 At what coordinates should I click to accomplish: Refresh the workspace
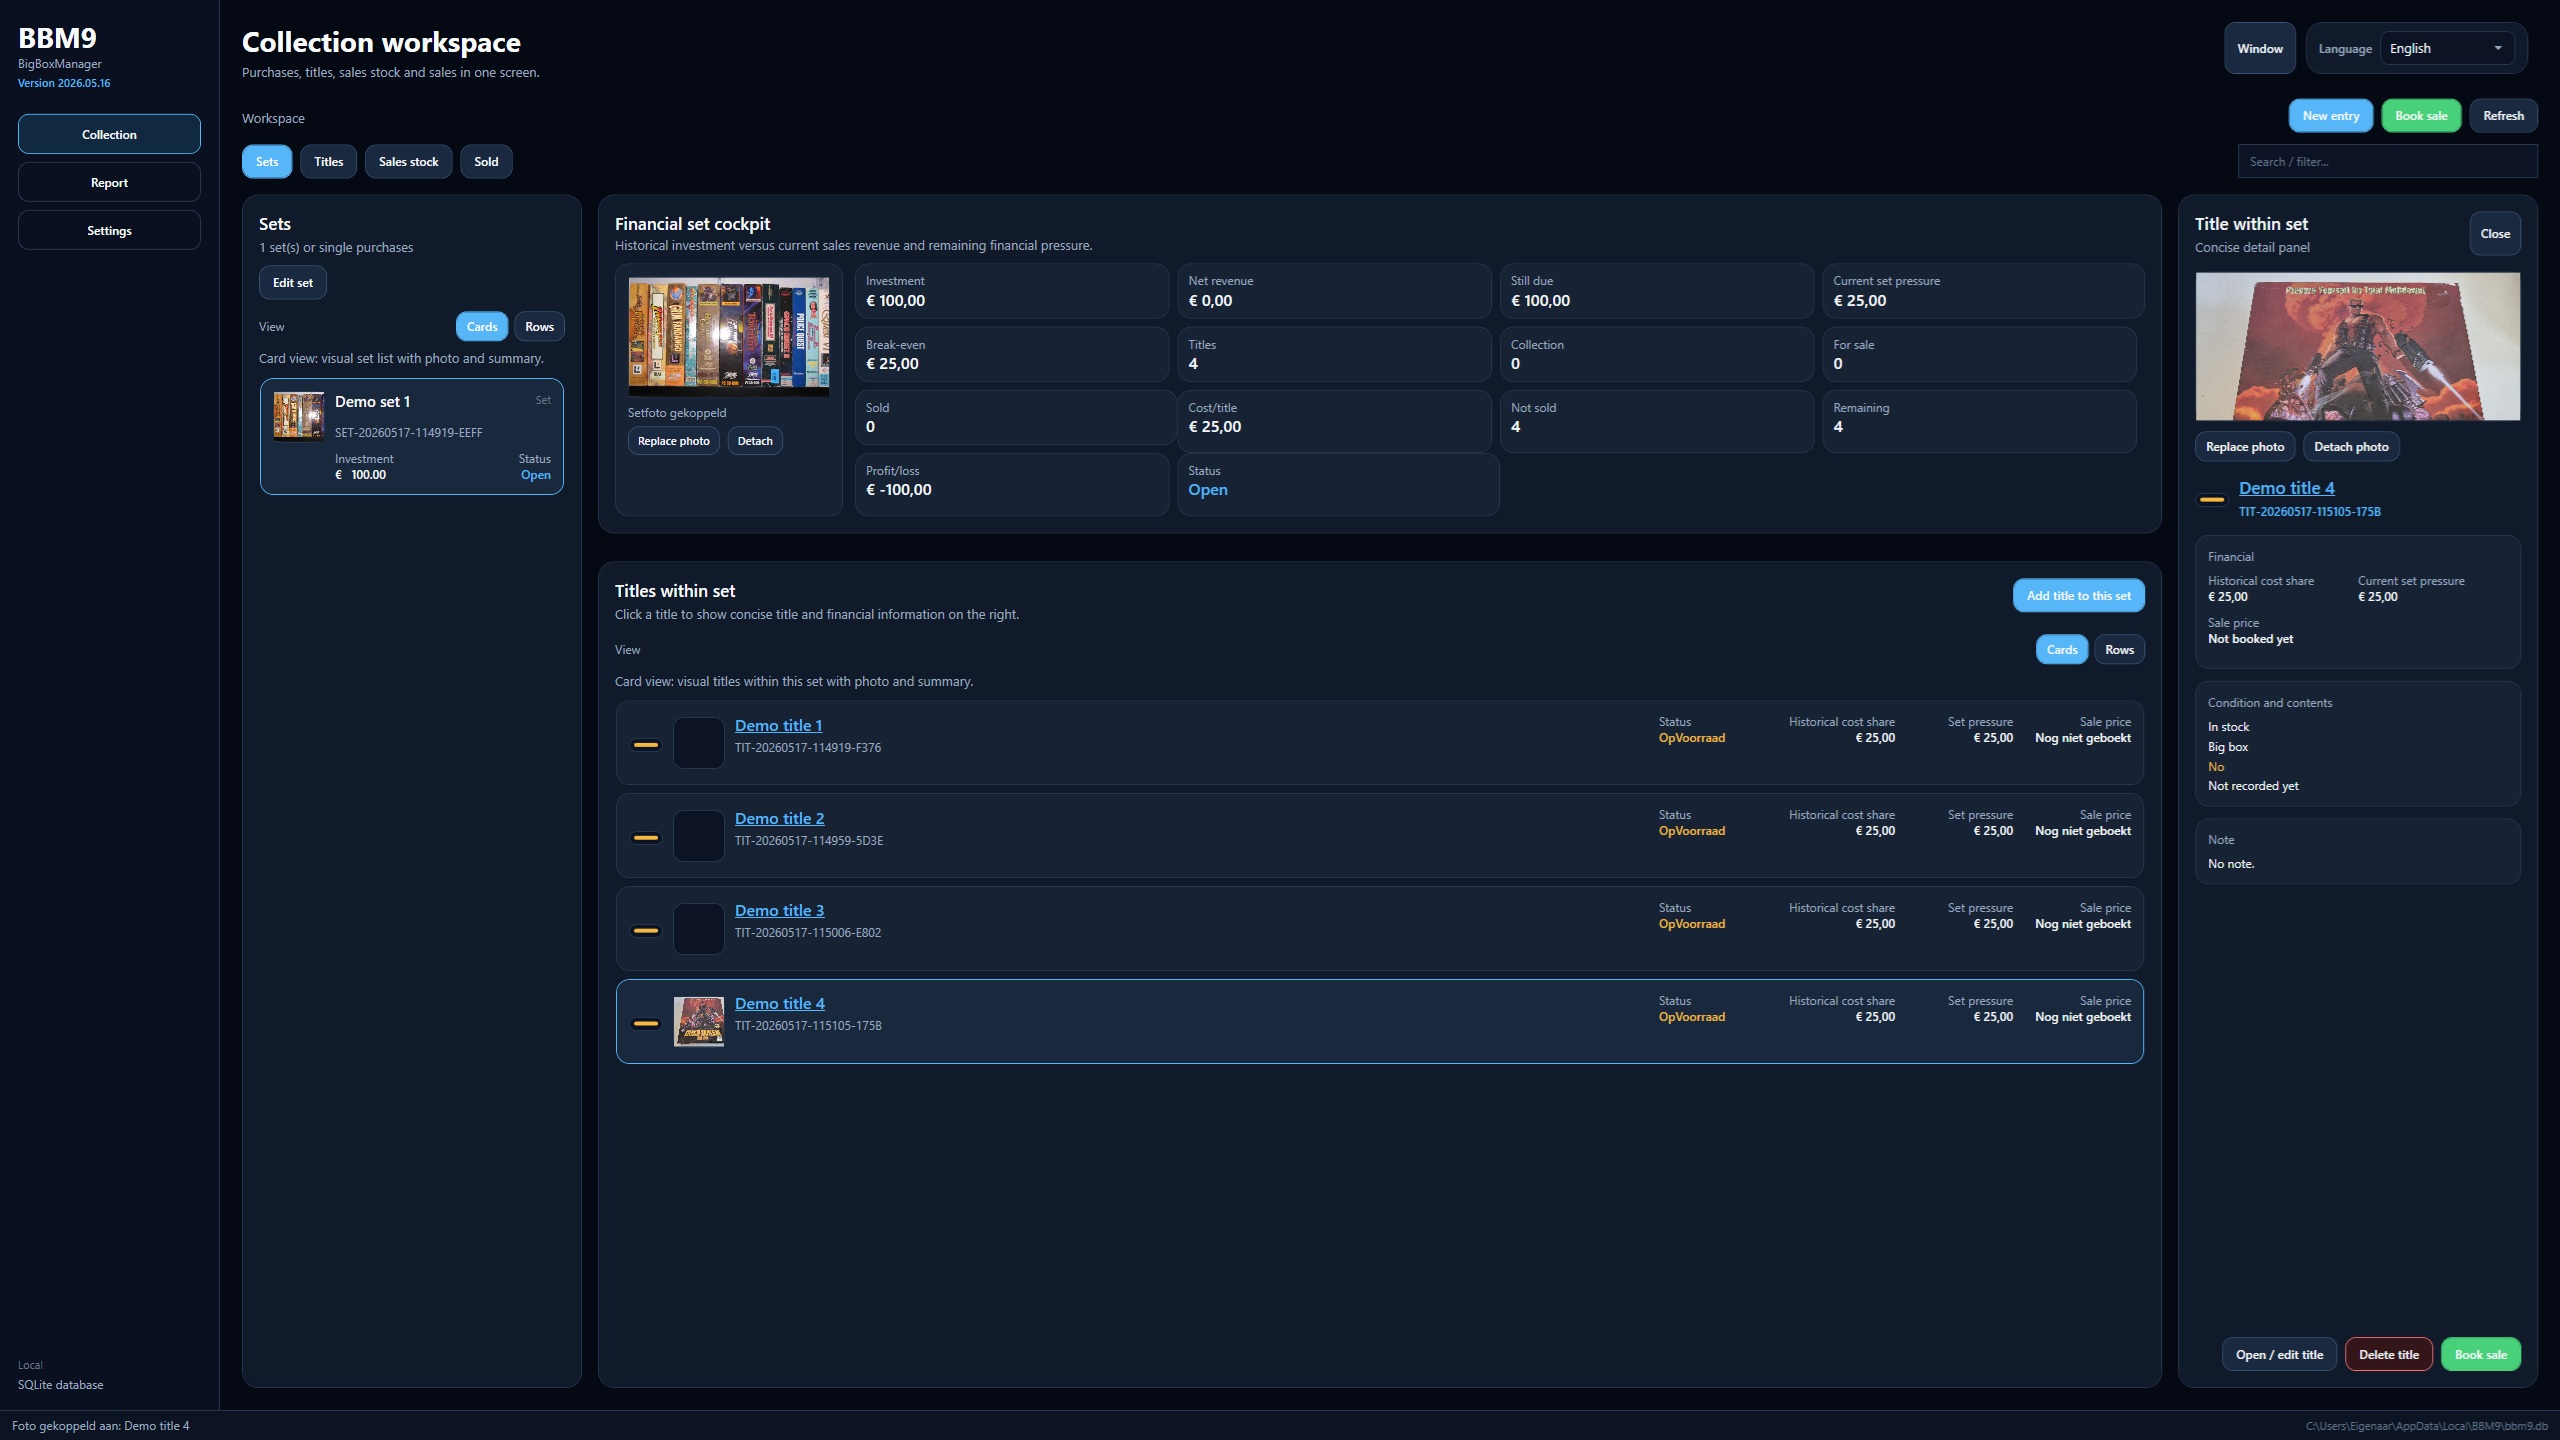(2503, 116)
